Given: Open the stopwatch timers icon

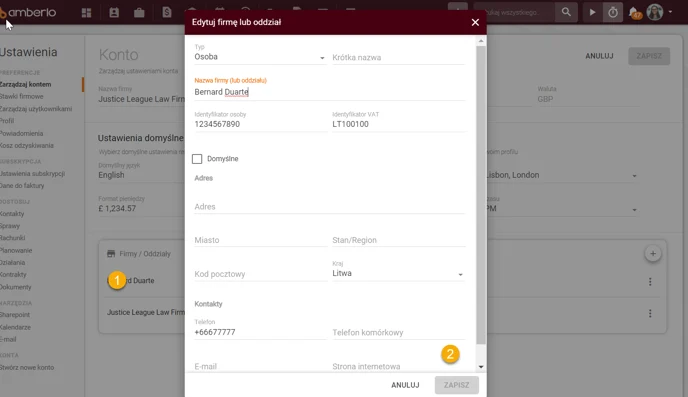Looking at the screenshot, I should coord(613,12).
